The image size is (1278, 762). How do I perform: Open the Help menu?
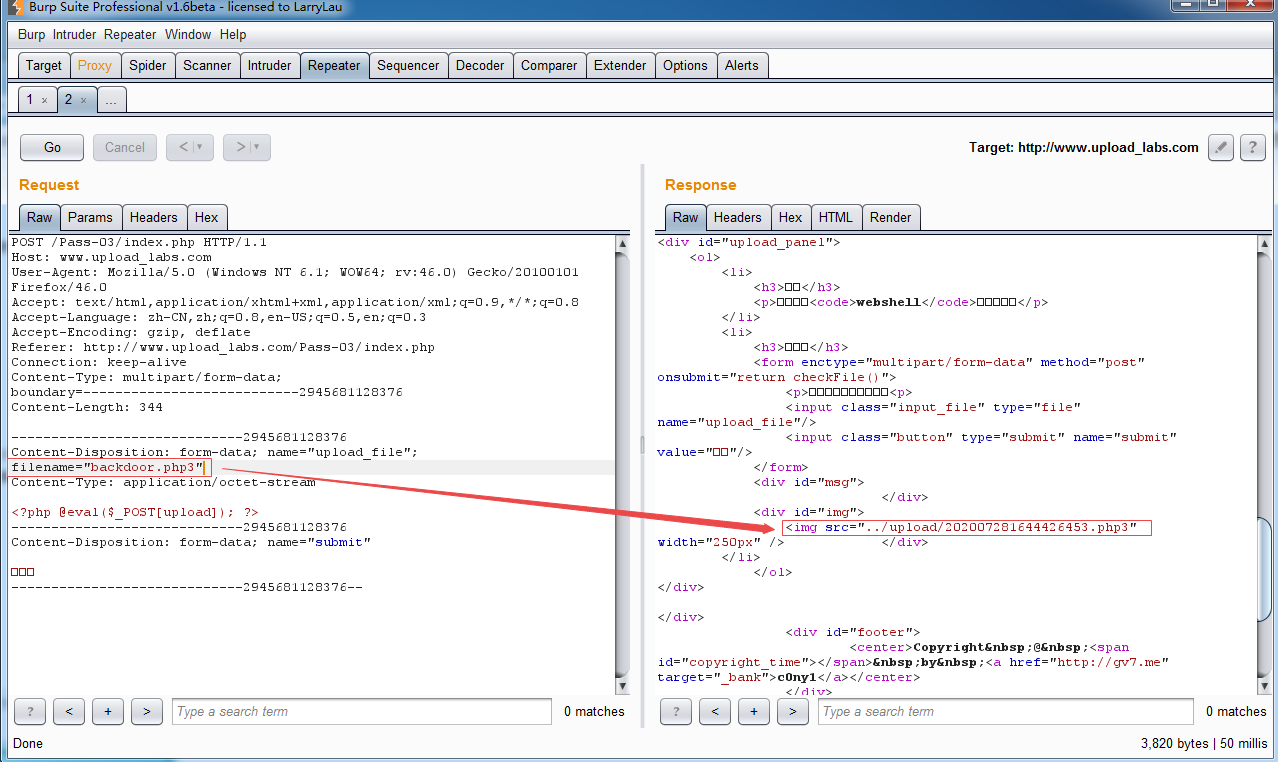coord(233,34)
